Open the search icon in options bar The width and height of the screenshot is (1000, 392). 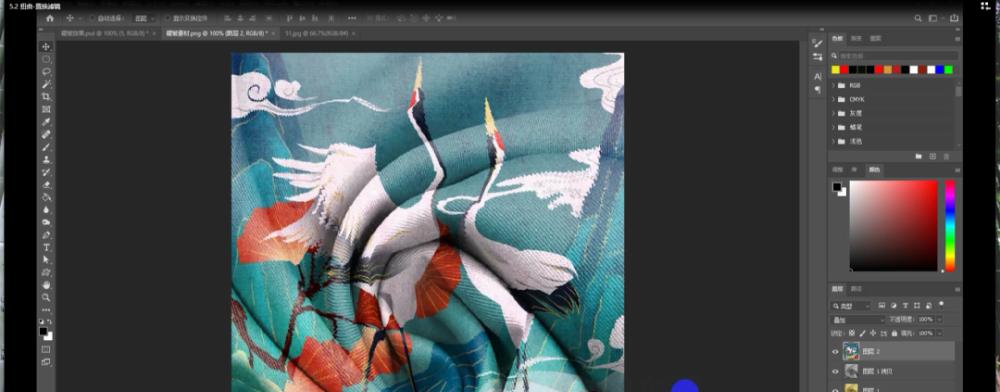click(x=918, y=18)
